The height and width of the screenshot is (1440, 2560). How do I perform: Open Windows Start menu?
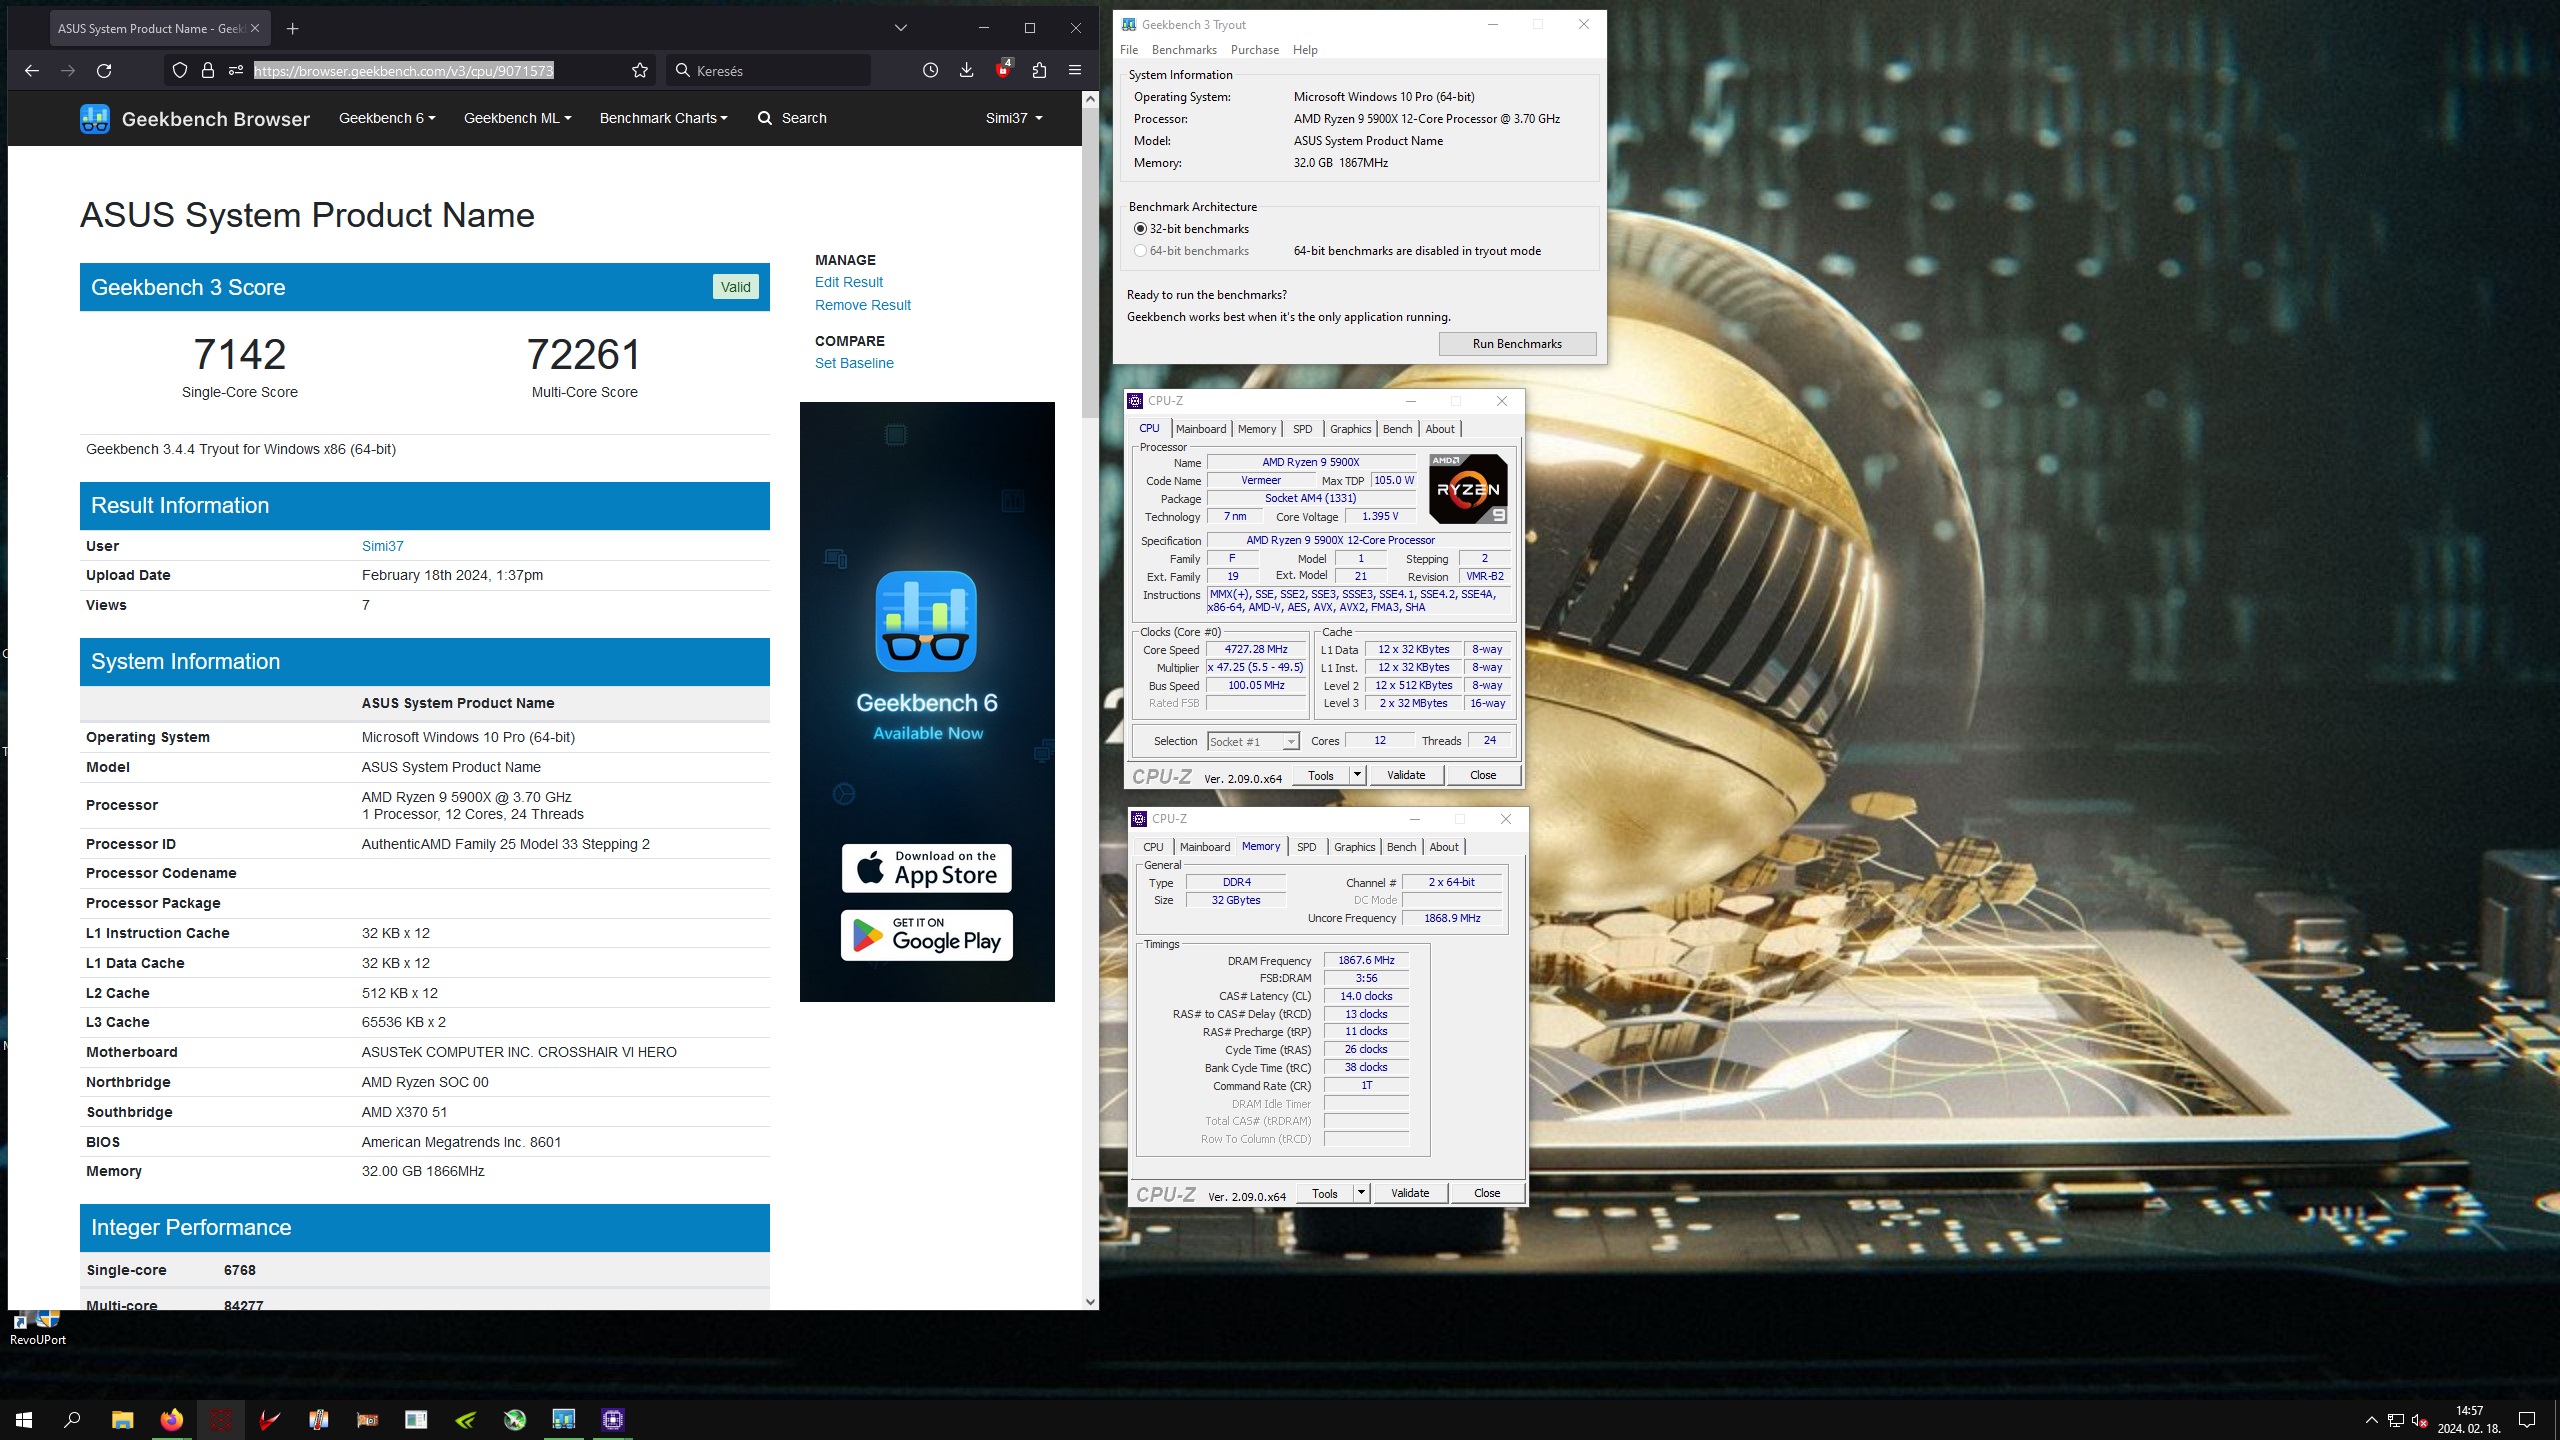point(24,1420)
